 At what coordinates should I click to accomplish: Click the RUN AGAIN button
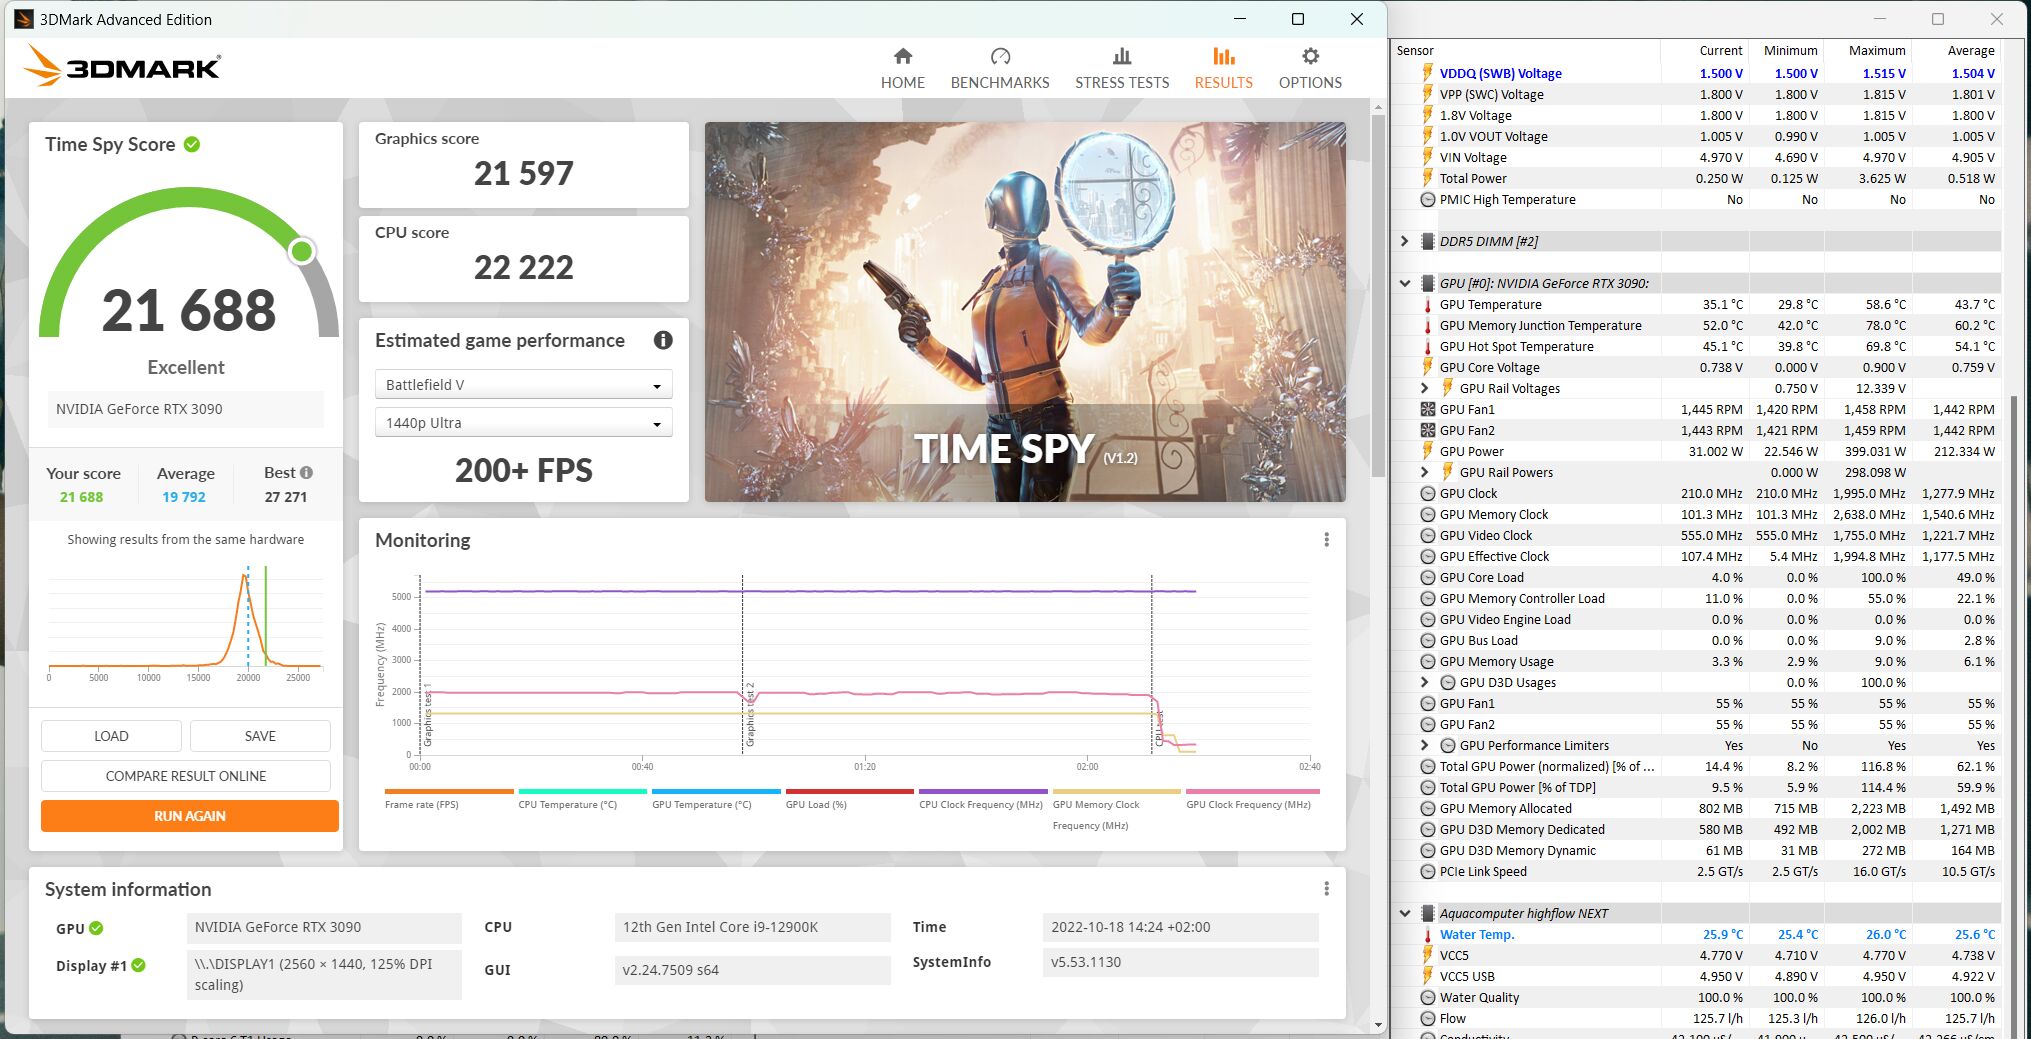point(190,816)
